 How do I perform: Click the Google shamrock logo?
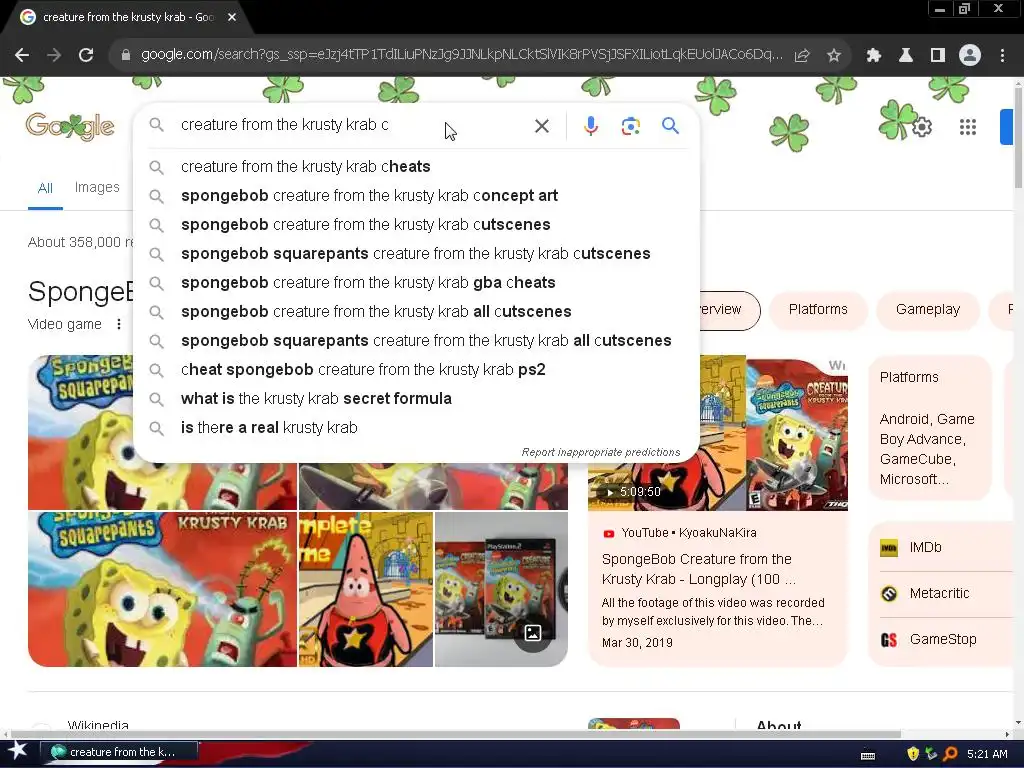pos(70,126)
